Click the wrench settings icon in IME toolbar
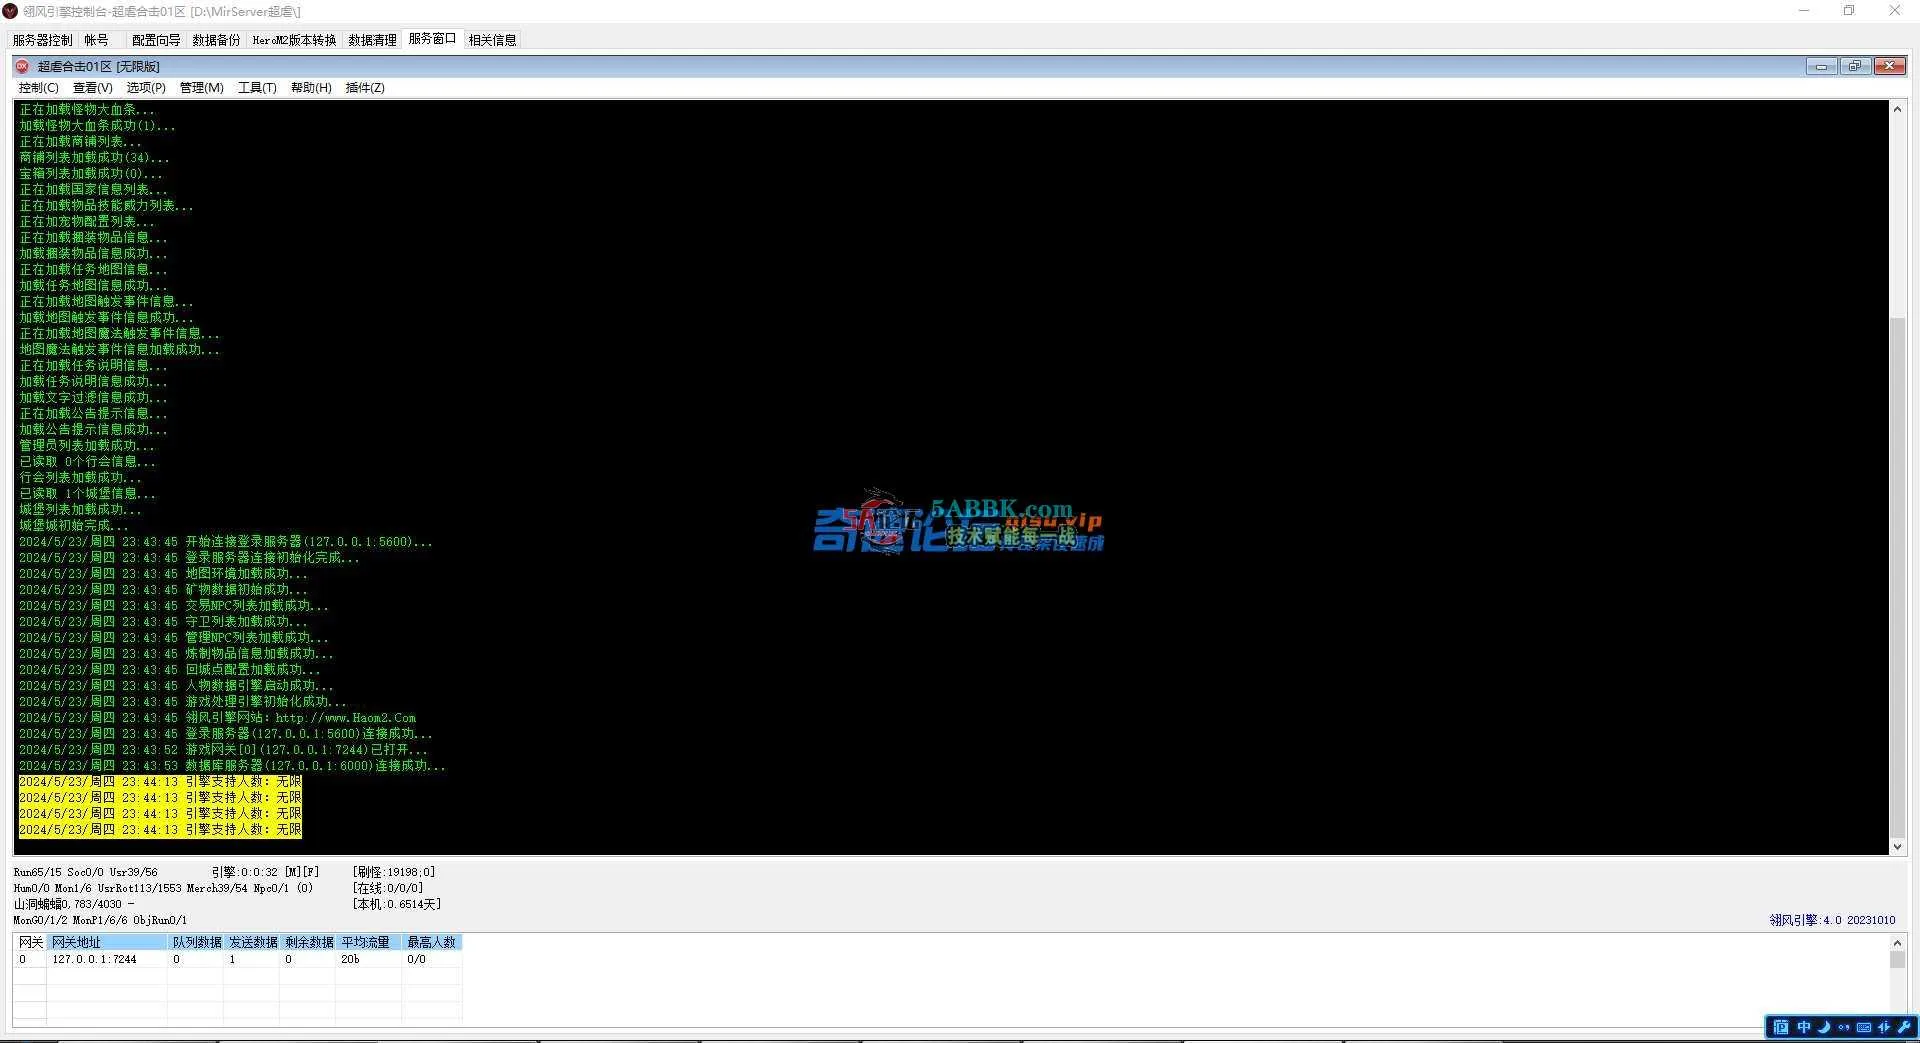This screenshot has width=1920, height=1043. (x=1904, y=1027)
